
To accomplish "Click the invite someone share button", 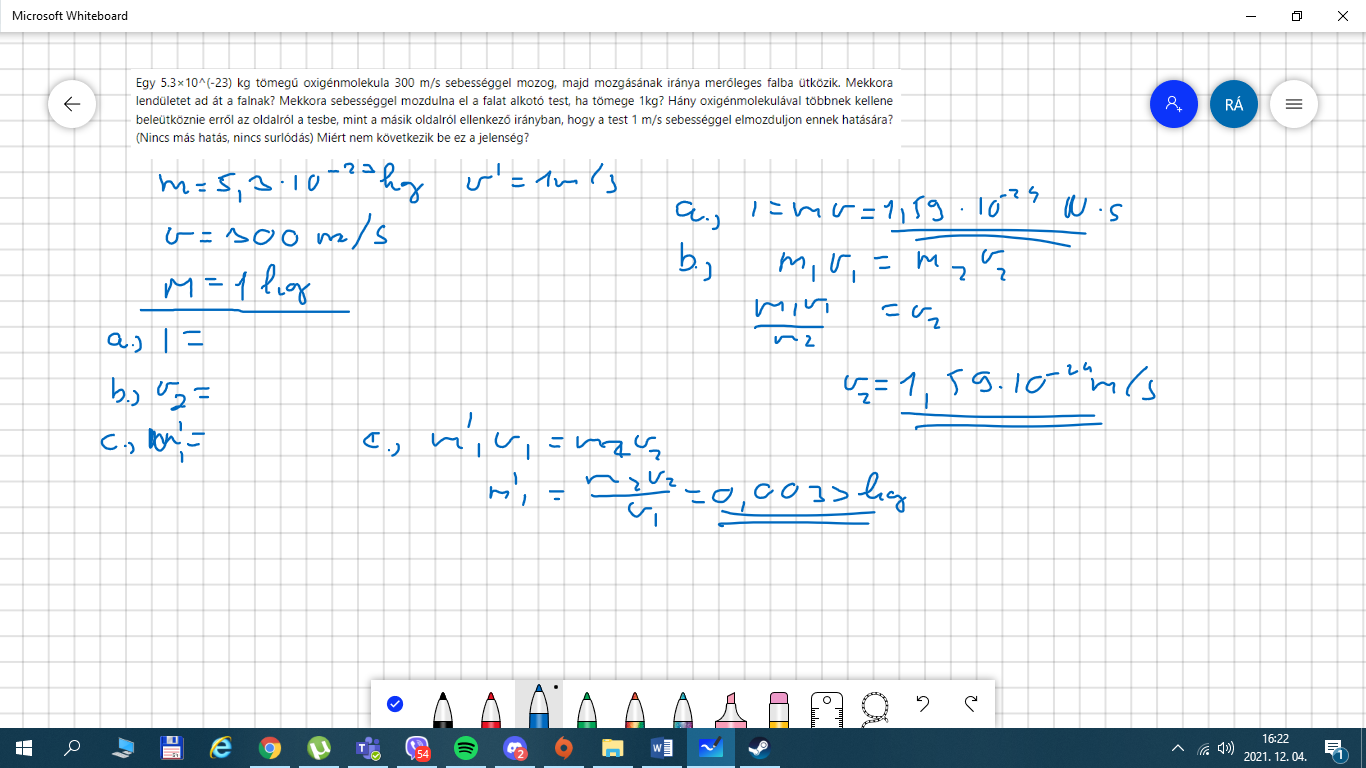I will [1174, 104].
